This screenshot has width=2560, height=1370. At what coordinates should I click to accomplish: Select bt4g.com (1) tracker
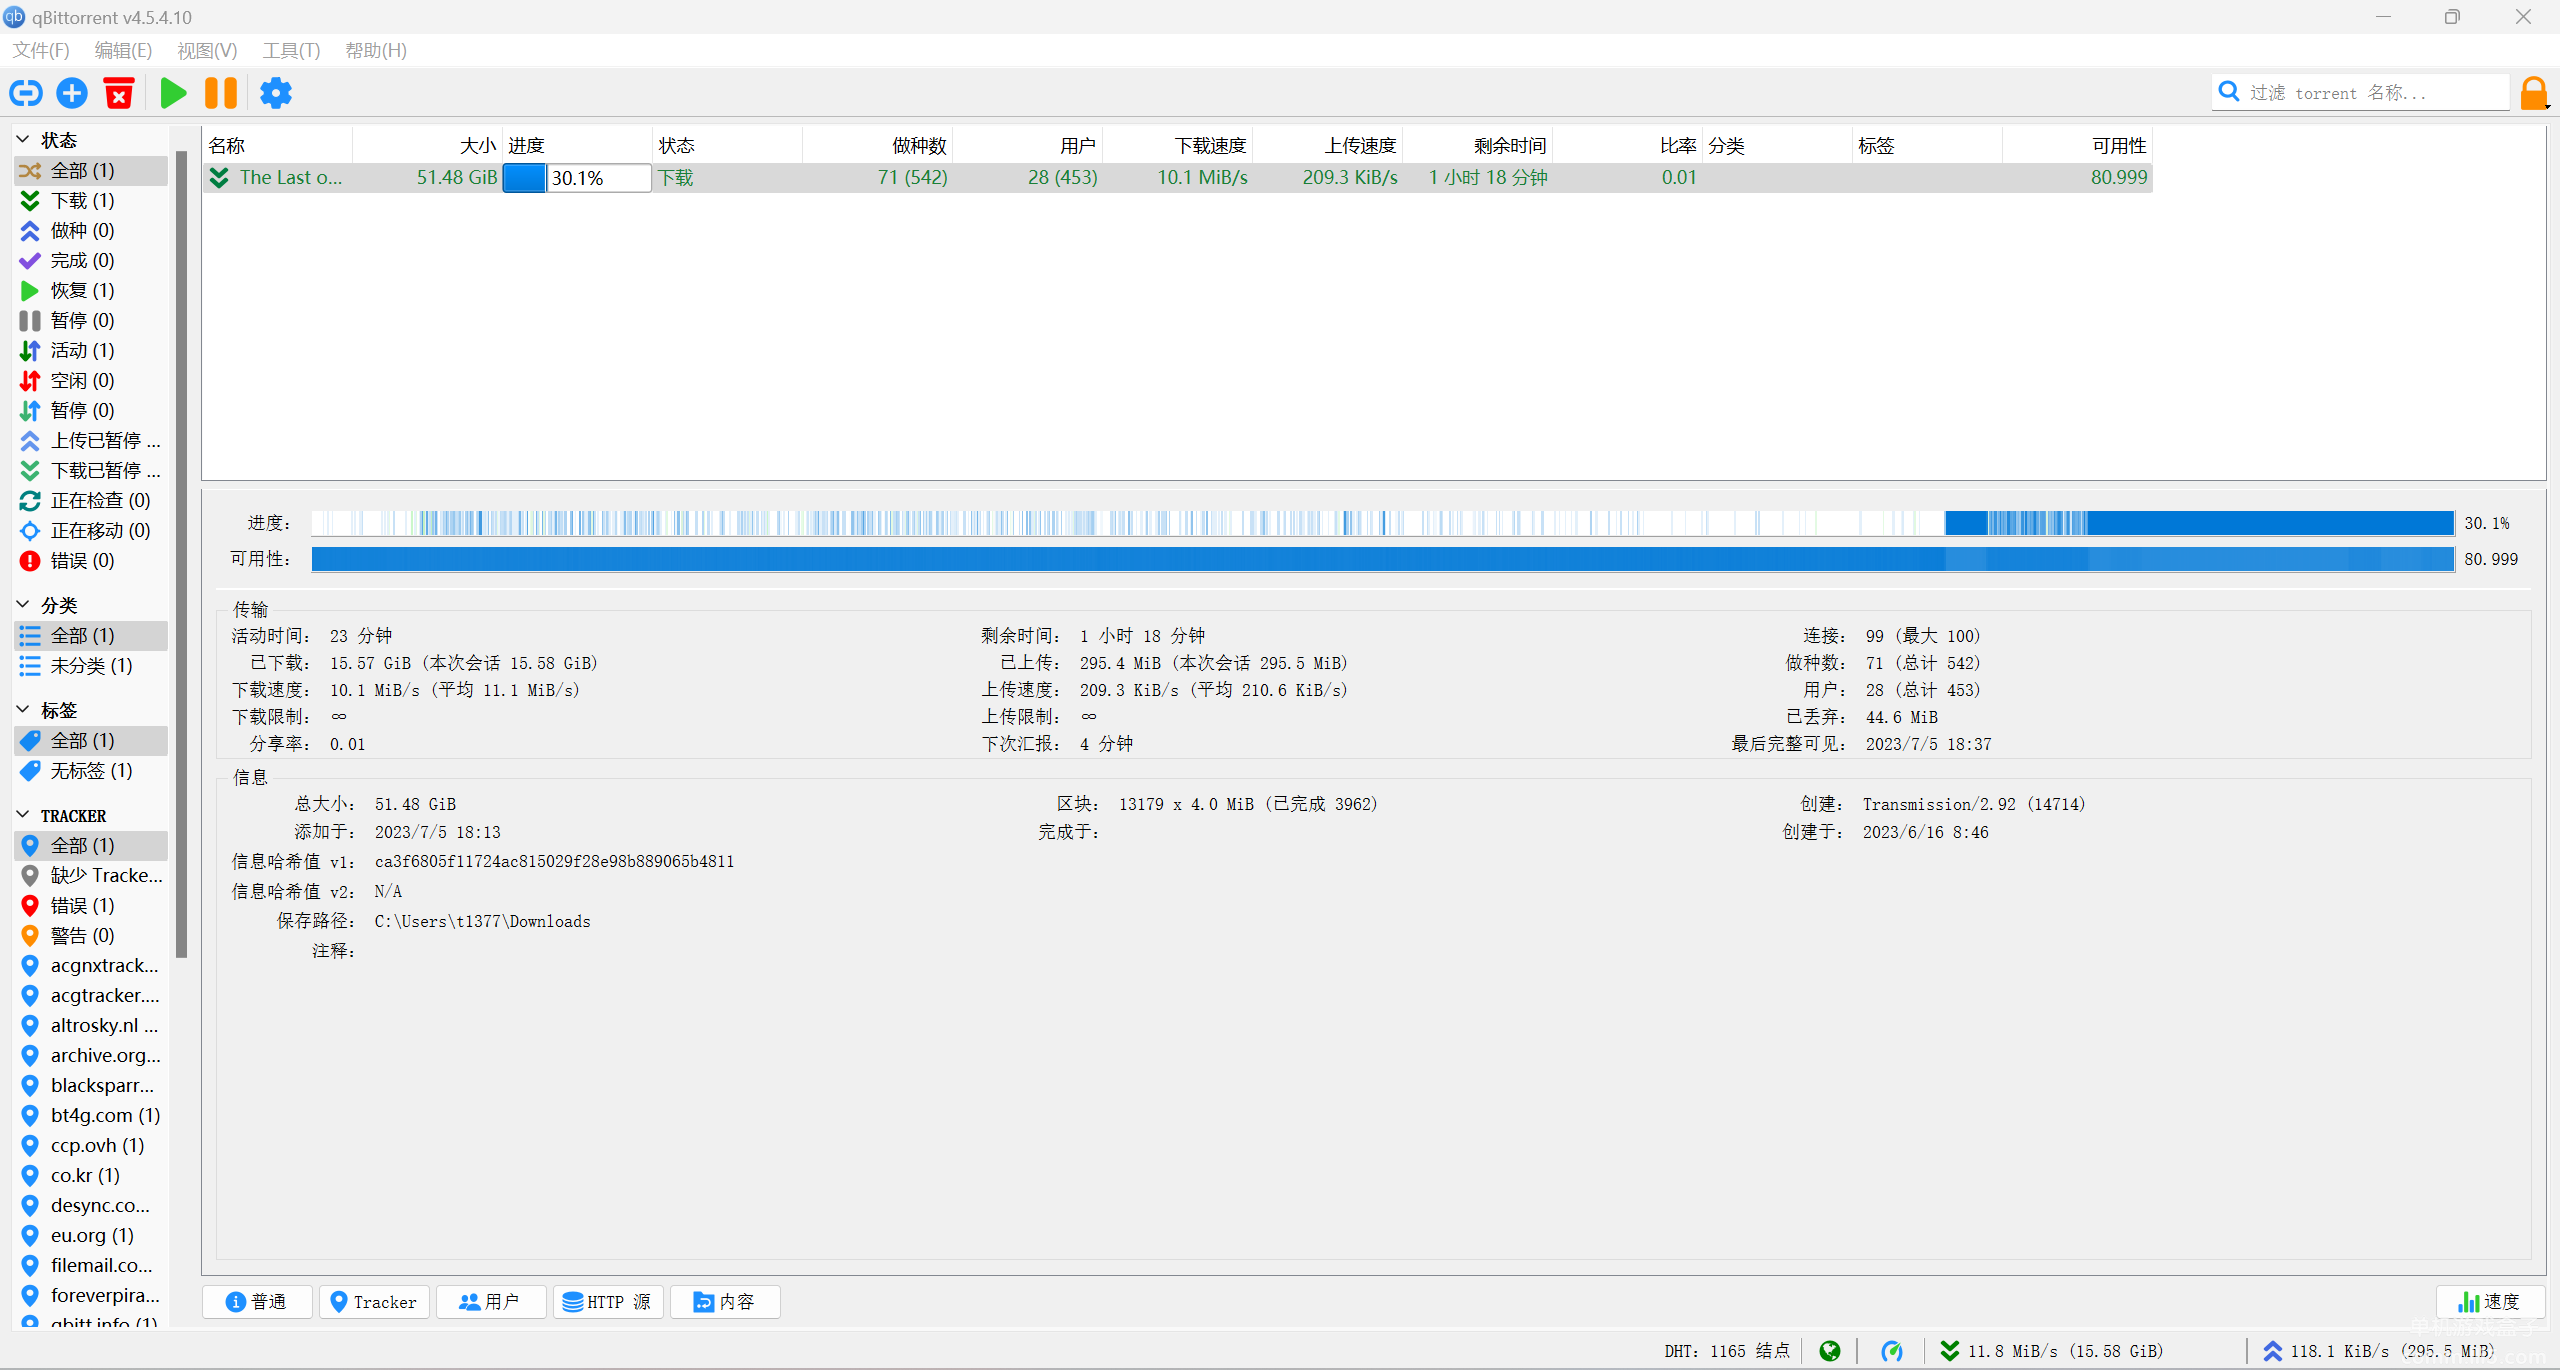[91, 1115]
